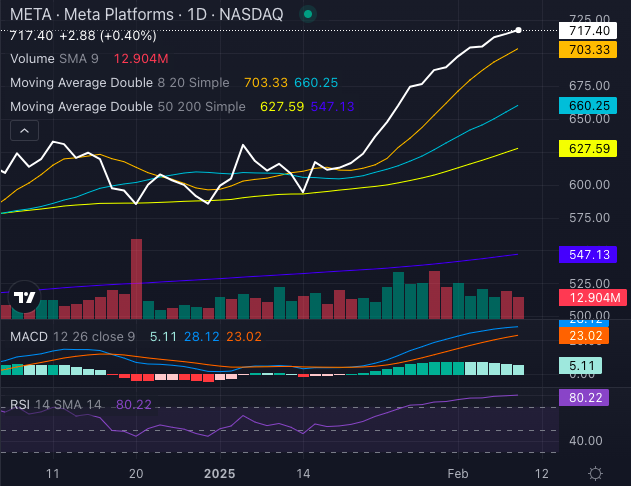The image size is (631, 486).
Task: Click the orange 703.33 price axis label
Action: click(x=588, y=49)
